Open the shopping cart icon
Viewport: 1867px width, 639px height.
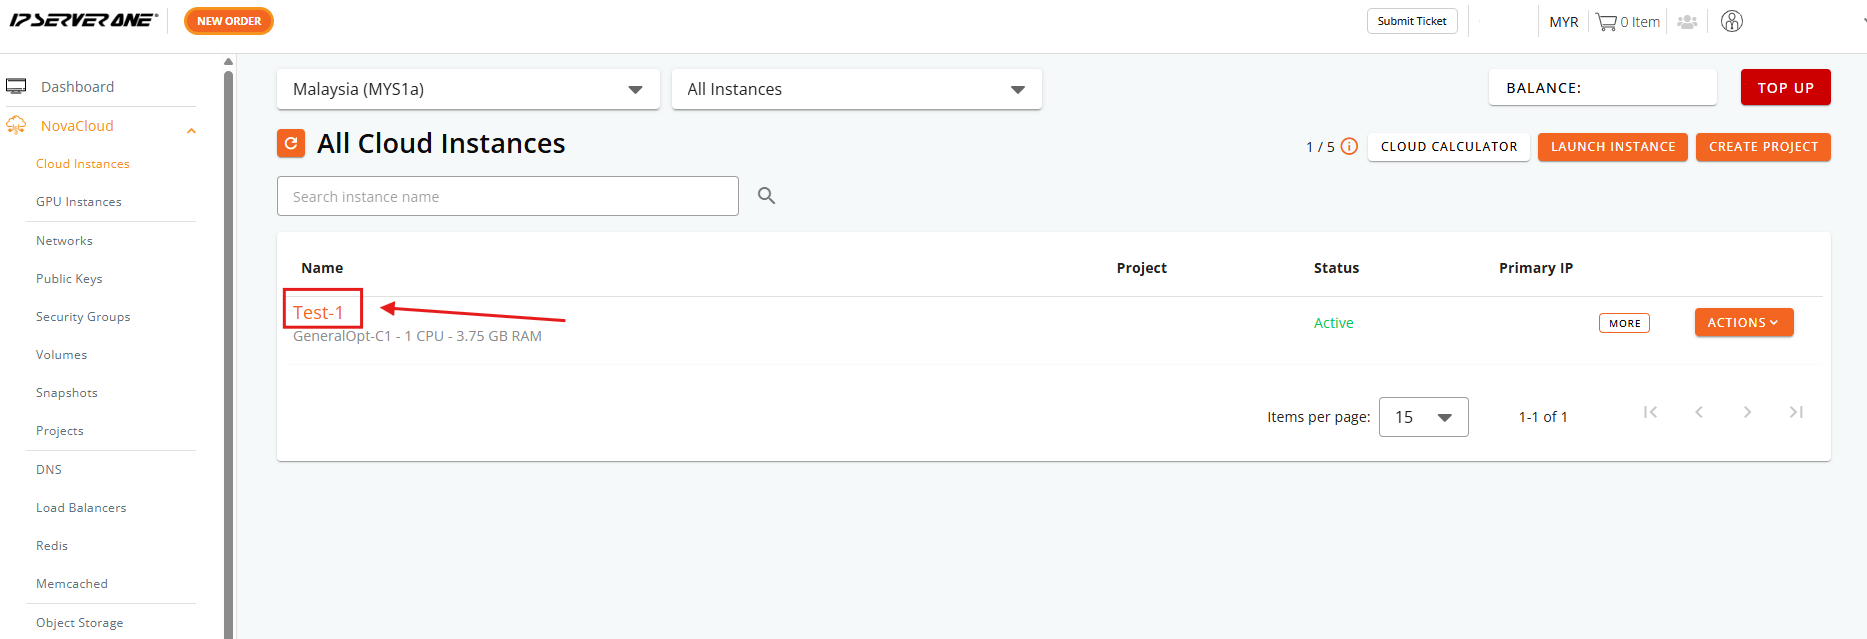tap(1606, 22)
